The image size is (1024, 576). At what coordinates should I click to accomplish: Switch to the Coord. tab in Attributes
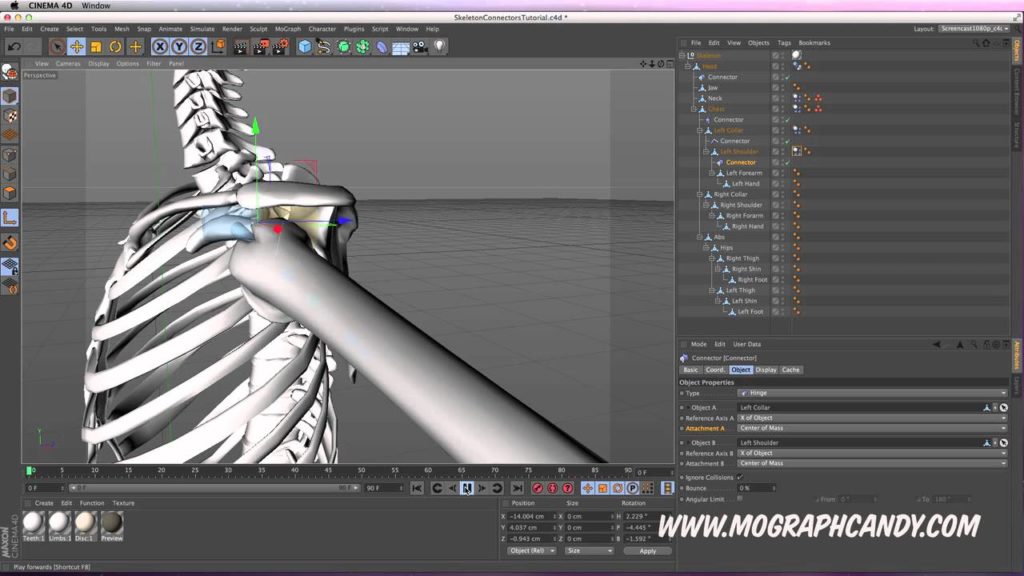pos(715,370)
